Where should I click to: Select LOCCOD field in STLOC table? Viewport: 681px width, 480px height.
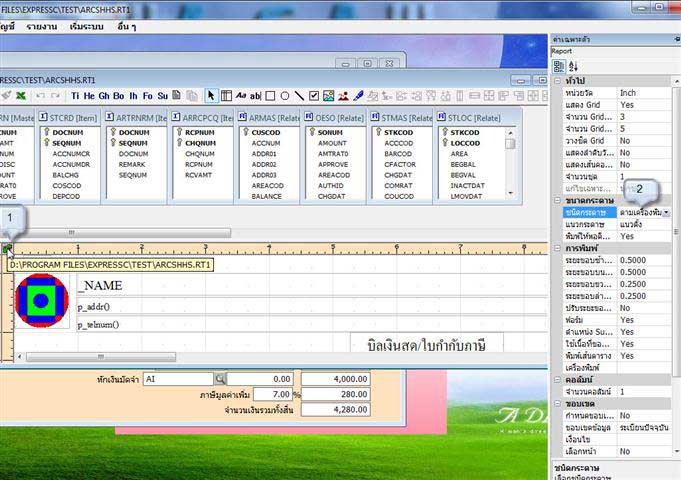click(x=465, y=143)
